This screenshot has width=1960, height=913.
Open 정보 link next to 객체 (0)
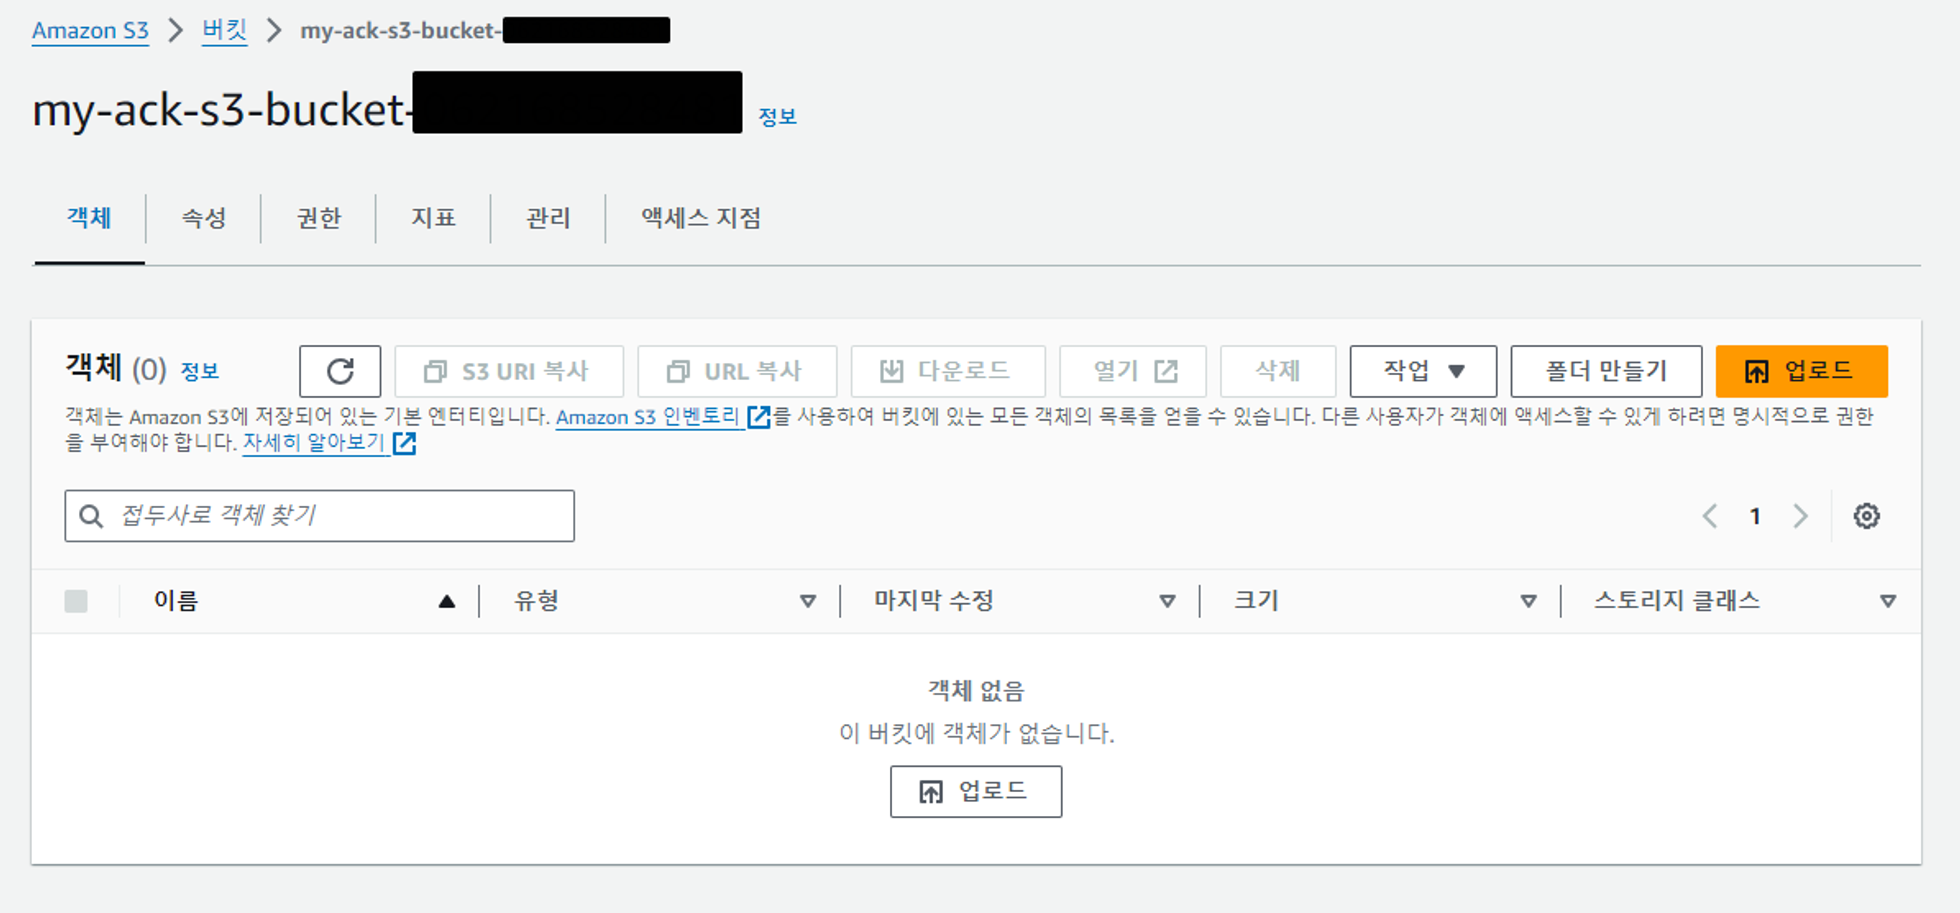199,372
